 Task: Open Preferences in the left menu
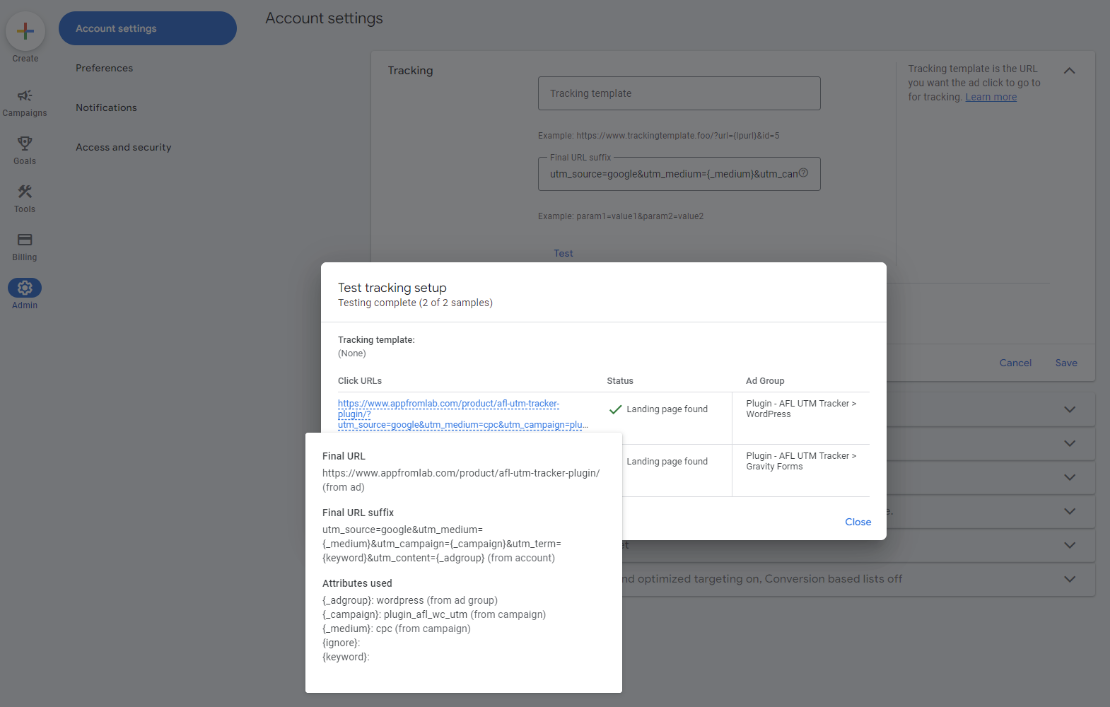point(104,68)
